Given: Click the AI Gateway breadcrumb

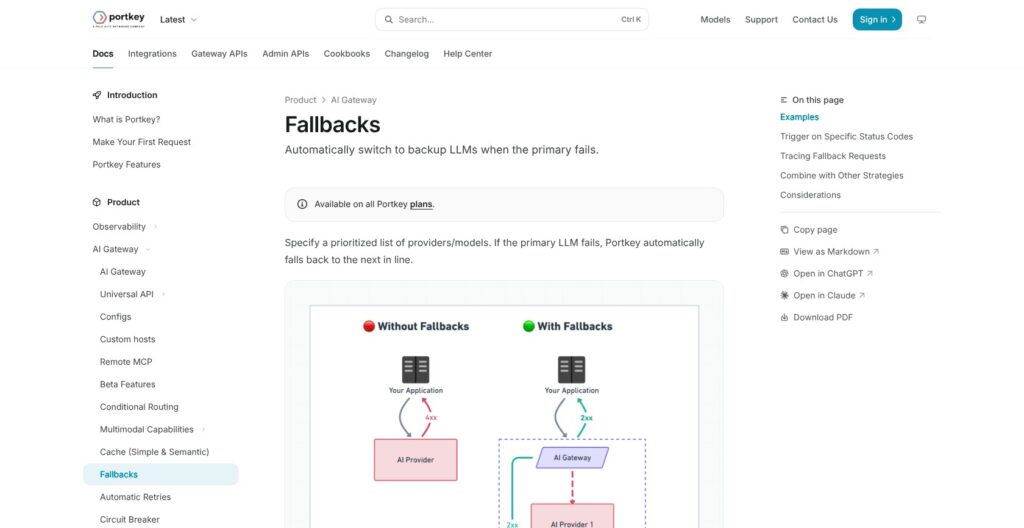Looking at the screenshot, I should pyautogui.click(x=353, y=100).
